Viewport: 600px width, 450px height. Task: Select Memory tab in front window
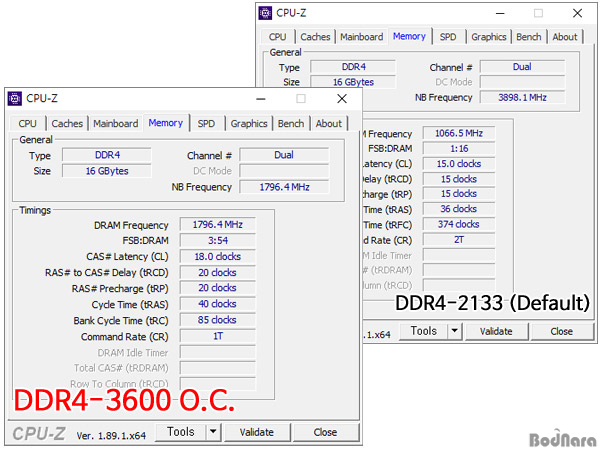pyautogui.click(x=166, y=123)
